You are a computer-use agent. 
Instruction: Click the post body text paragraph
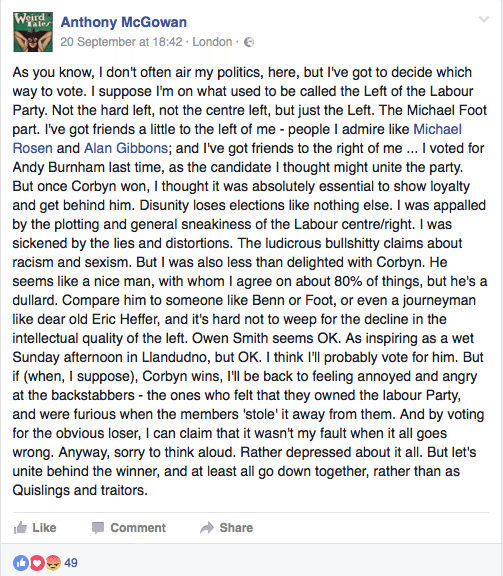point(250,281)
